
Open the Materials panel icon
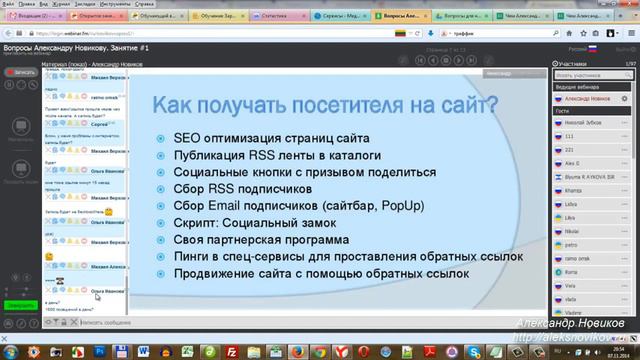point(21,126)
